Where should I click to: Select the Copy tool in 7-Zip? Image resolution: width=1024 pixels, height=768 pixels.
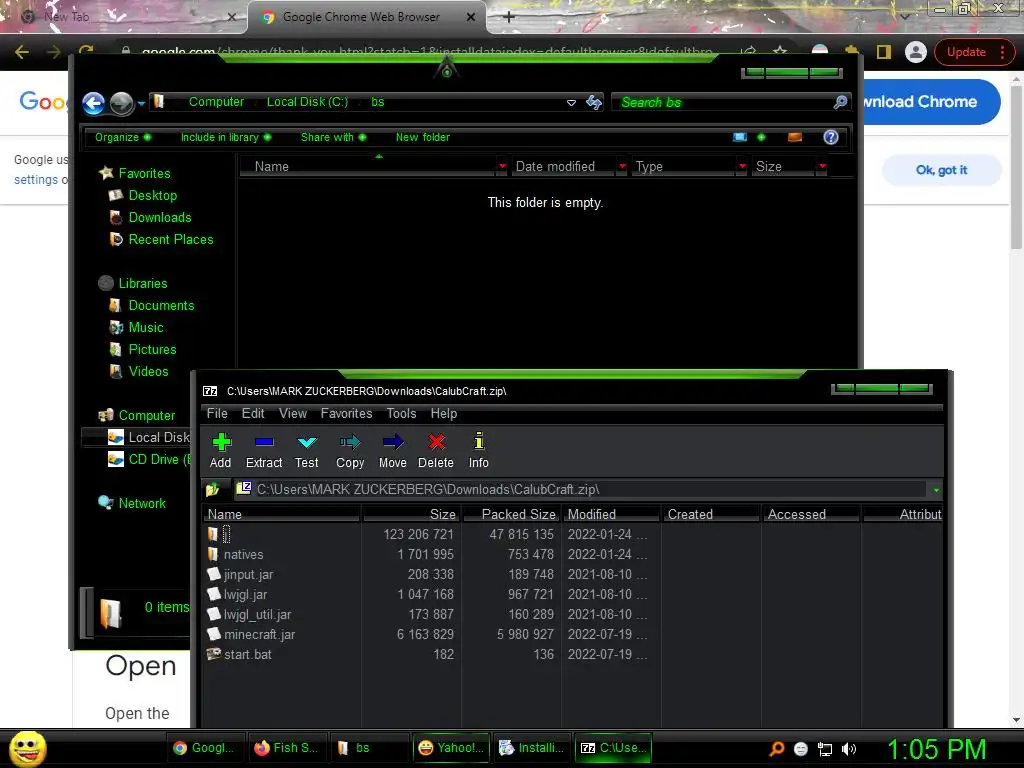350,451
